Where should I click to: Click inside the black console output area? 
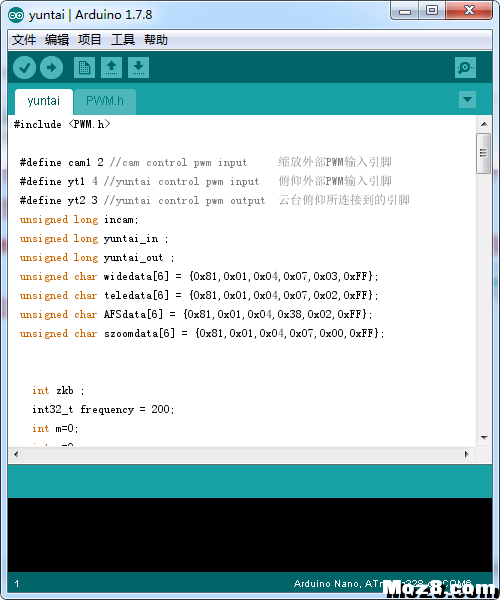point(250,535)
